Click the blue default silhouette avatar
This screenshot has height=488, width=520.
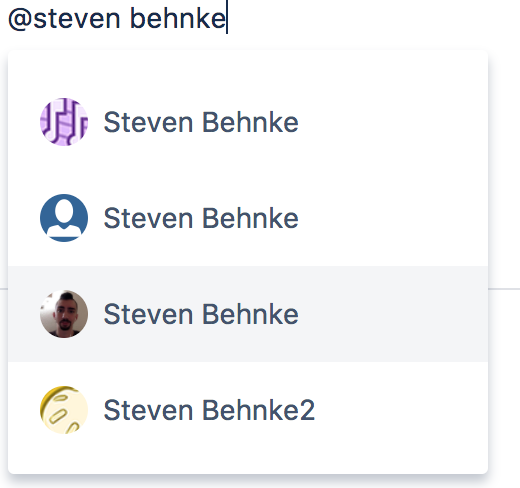tap(64, 218)
